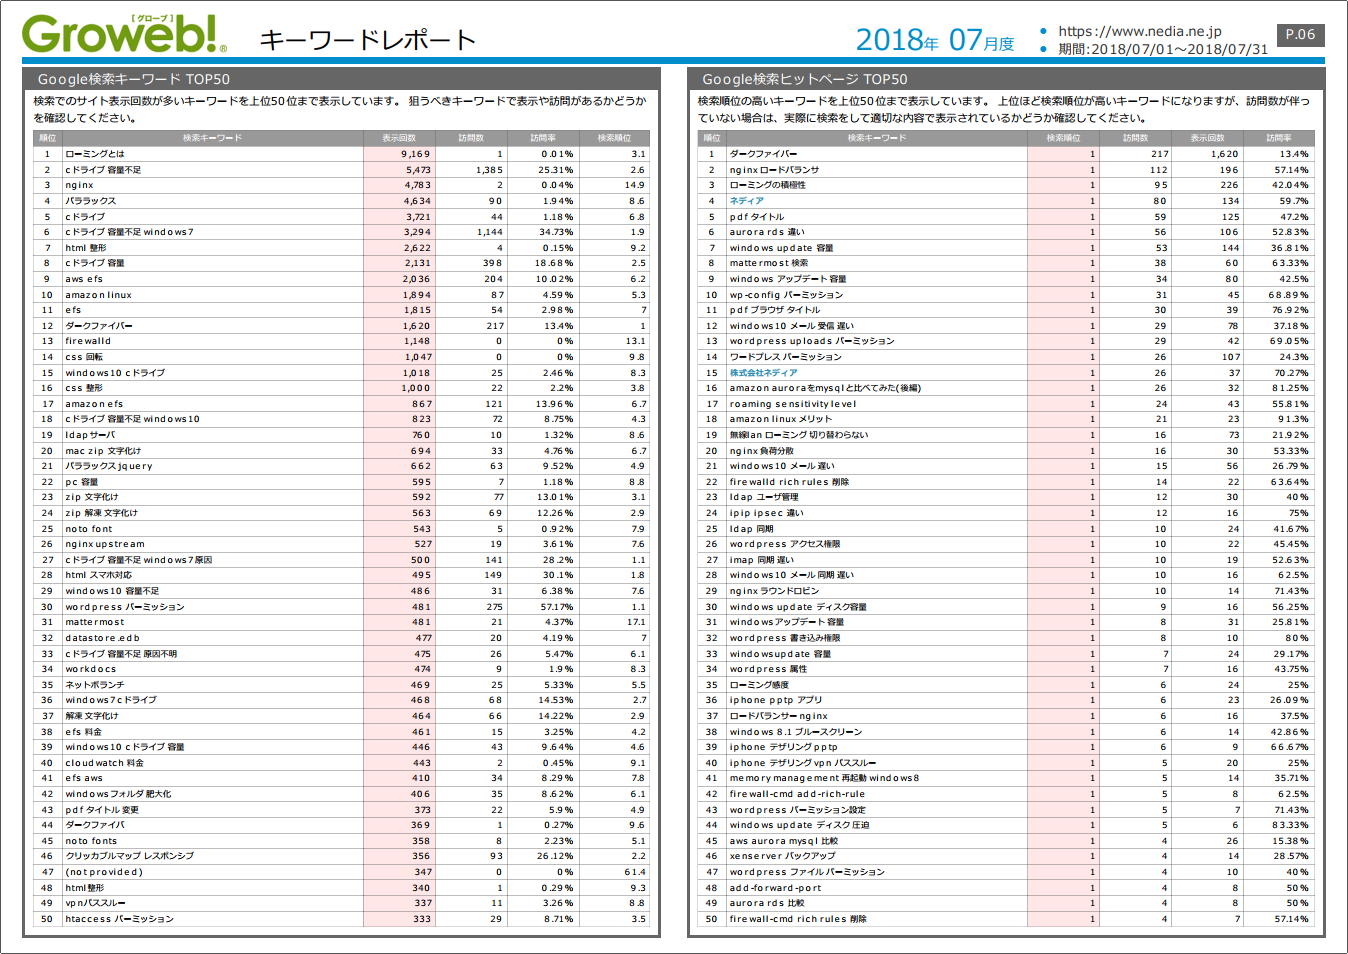
Task: Select the nginx ロードバランサ keyword
Action: click(x=774, y=170)
